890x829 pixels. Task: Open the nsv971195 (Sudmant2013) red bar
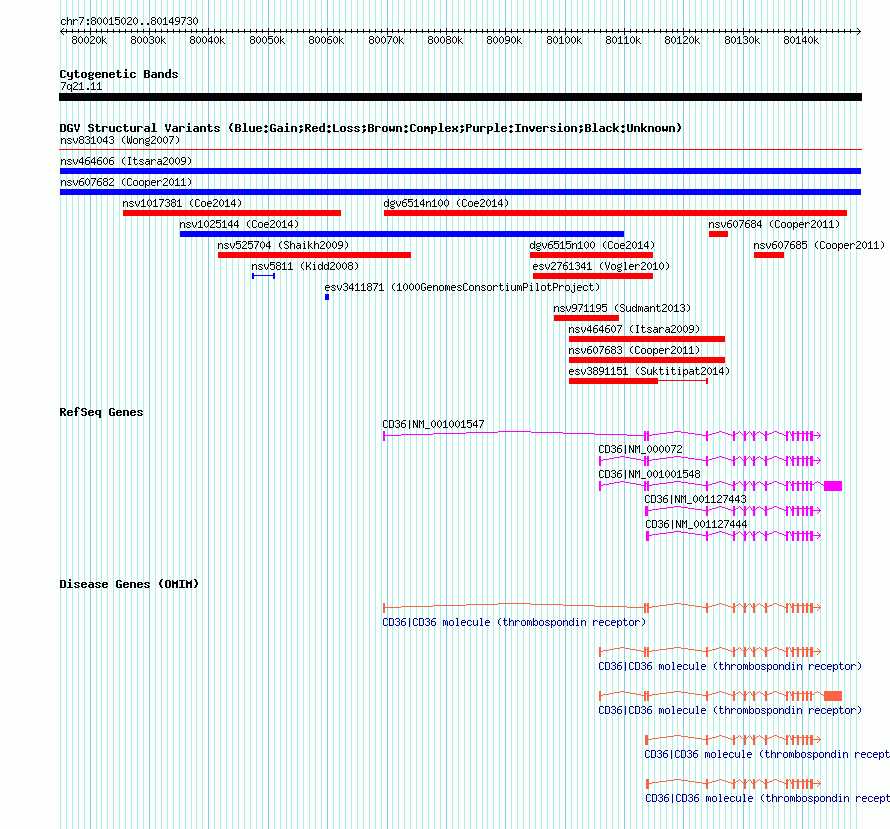[586, 318]
